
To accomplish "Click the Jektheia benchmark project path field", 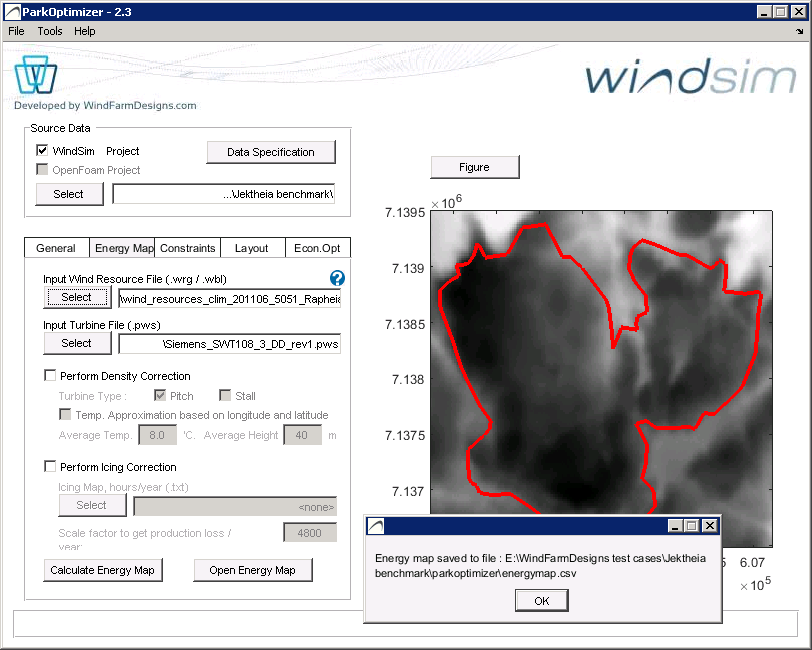I will tap(224, 194).
